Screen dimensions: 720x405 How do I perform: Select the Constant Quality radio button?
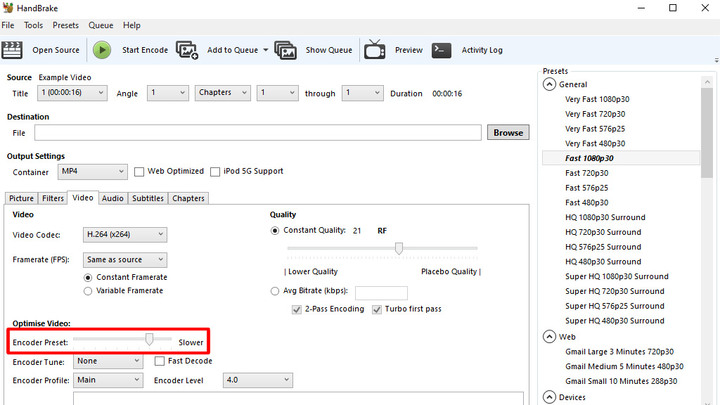click(x=275, y=231)
